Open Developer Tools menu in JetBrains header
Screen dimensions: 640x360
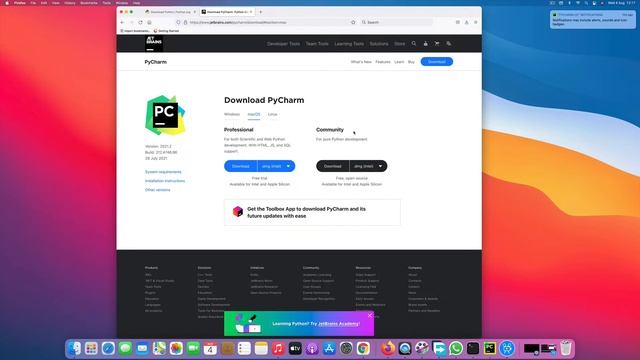tap(283, 44)
